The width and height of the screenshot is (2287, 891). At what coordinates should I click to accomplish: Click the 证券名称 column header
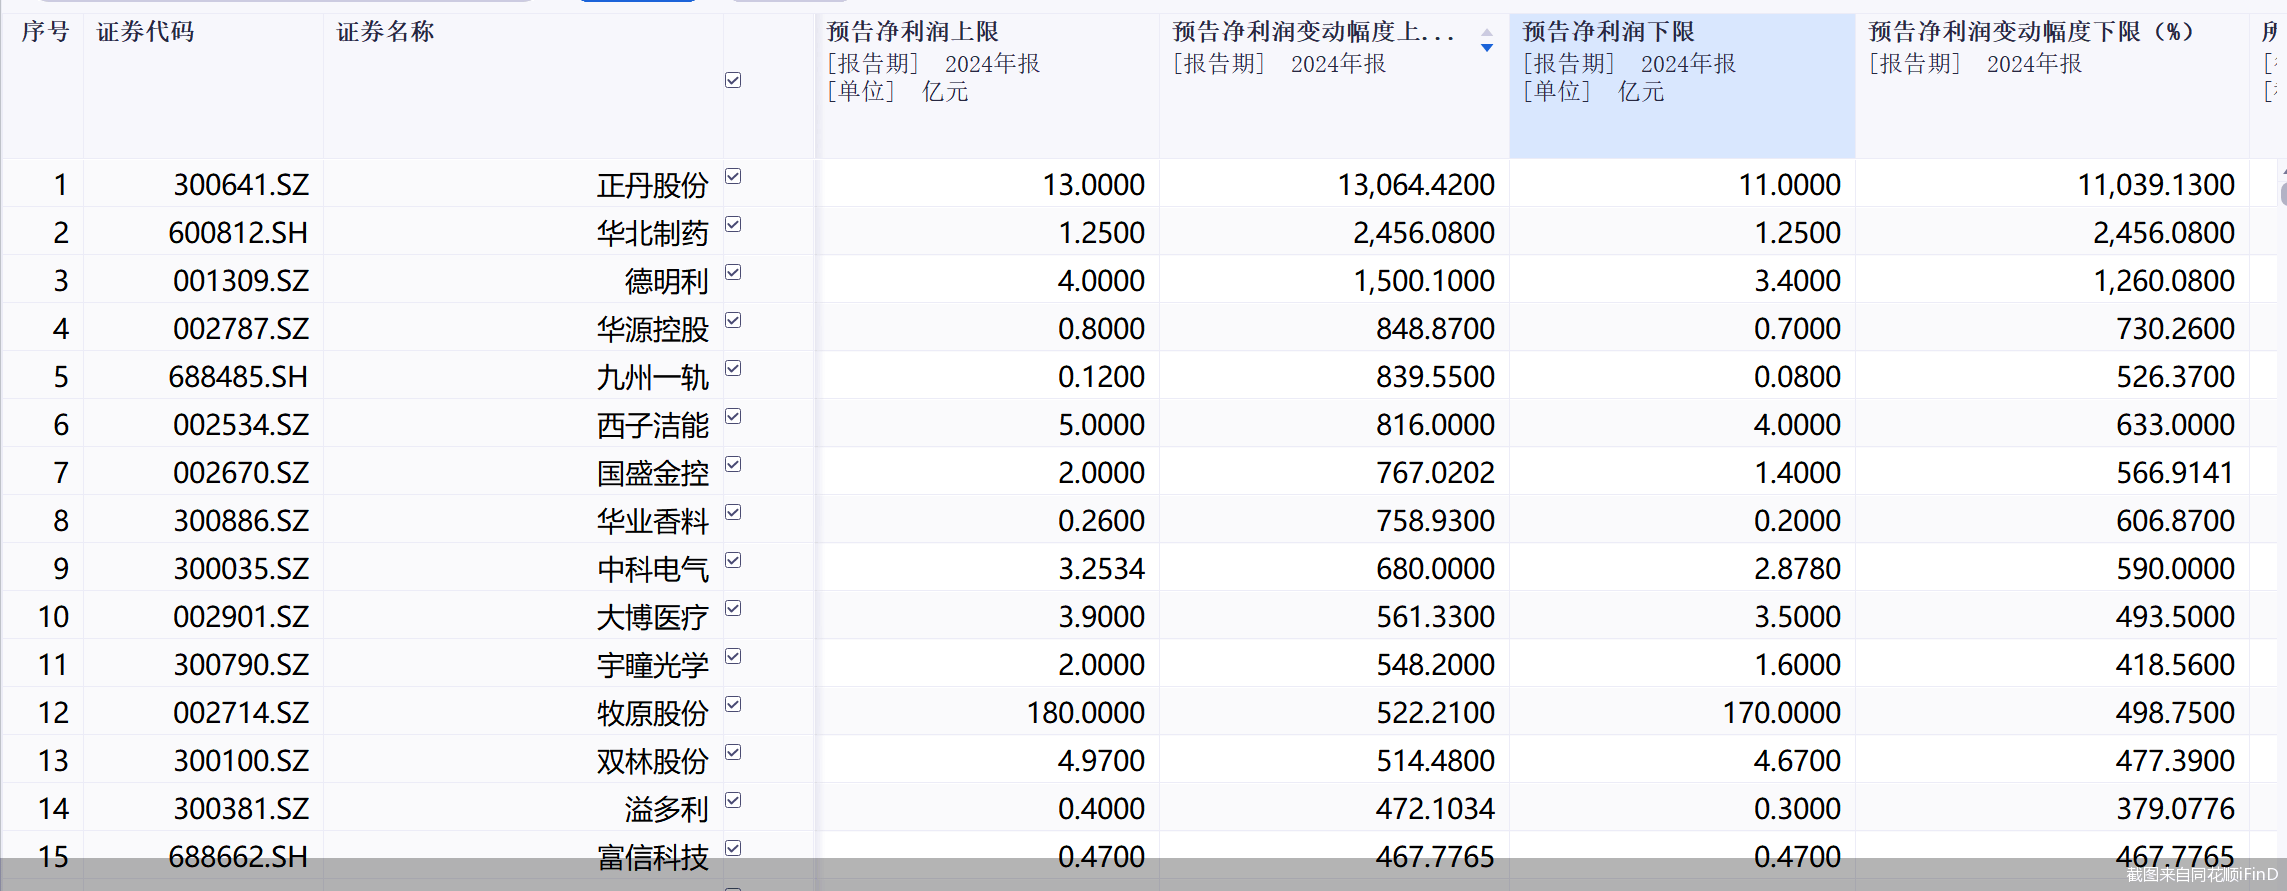[386, 32]
